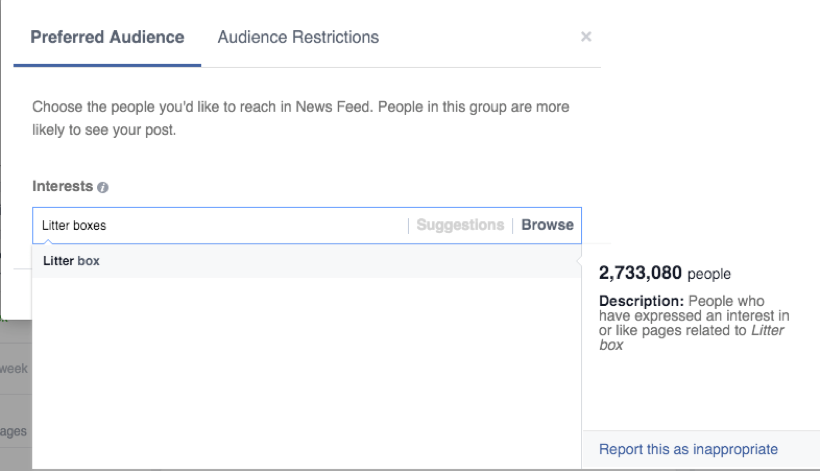Viewport: 820px width, 471px height.
Task: Click the "Interests" field label
Action: click(x=62, y=187)
